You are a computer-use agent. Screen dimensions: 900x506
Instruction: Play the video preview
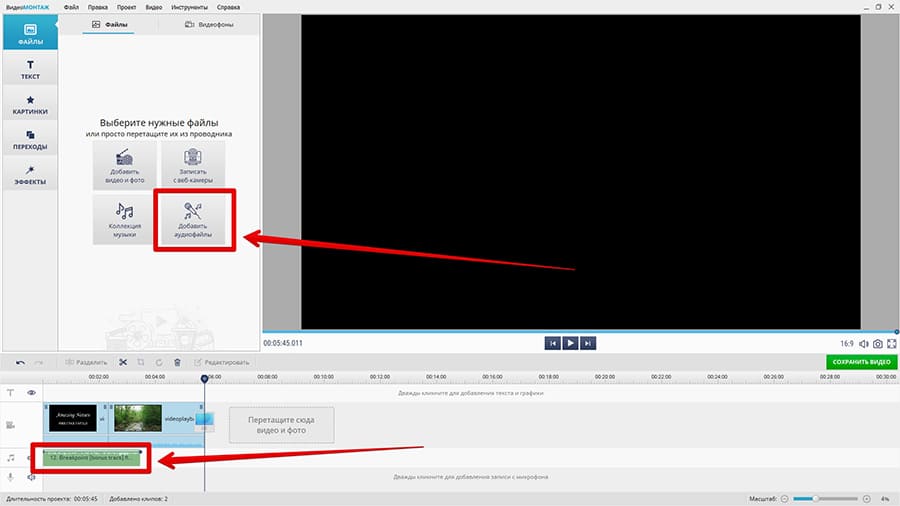[x=570, y=343]
